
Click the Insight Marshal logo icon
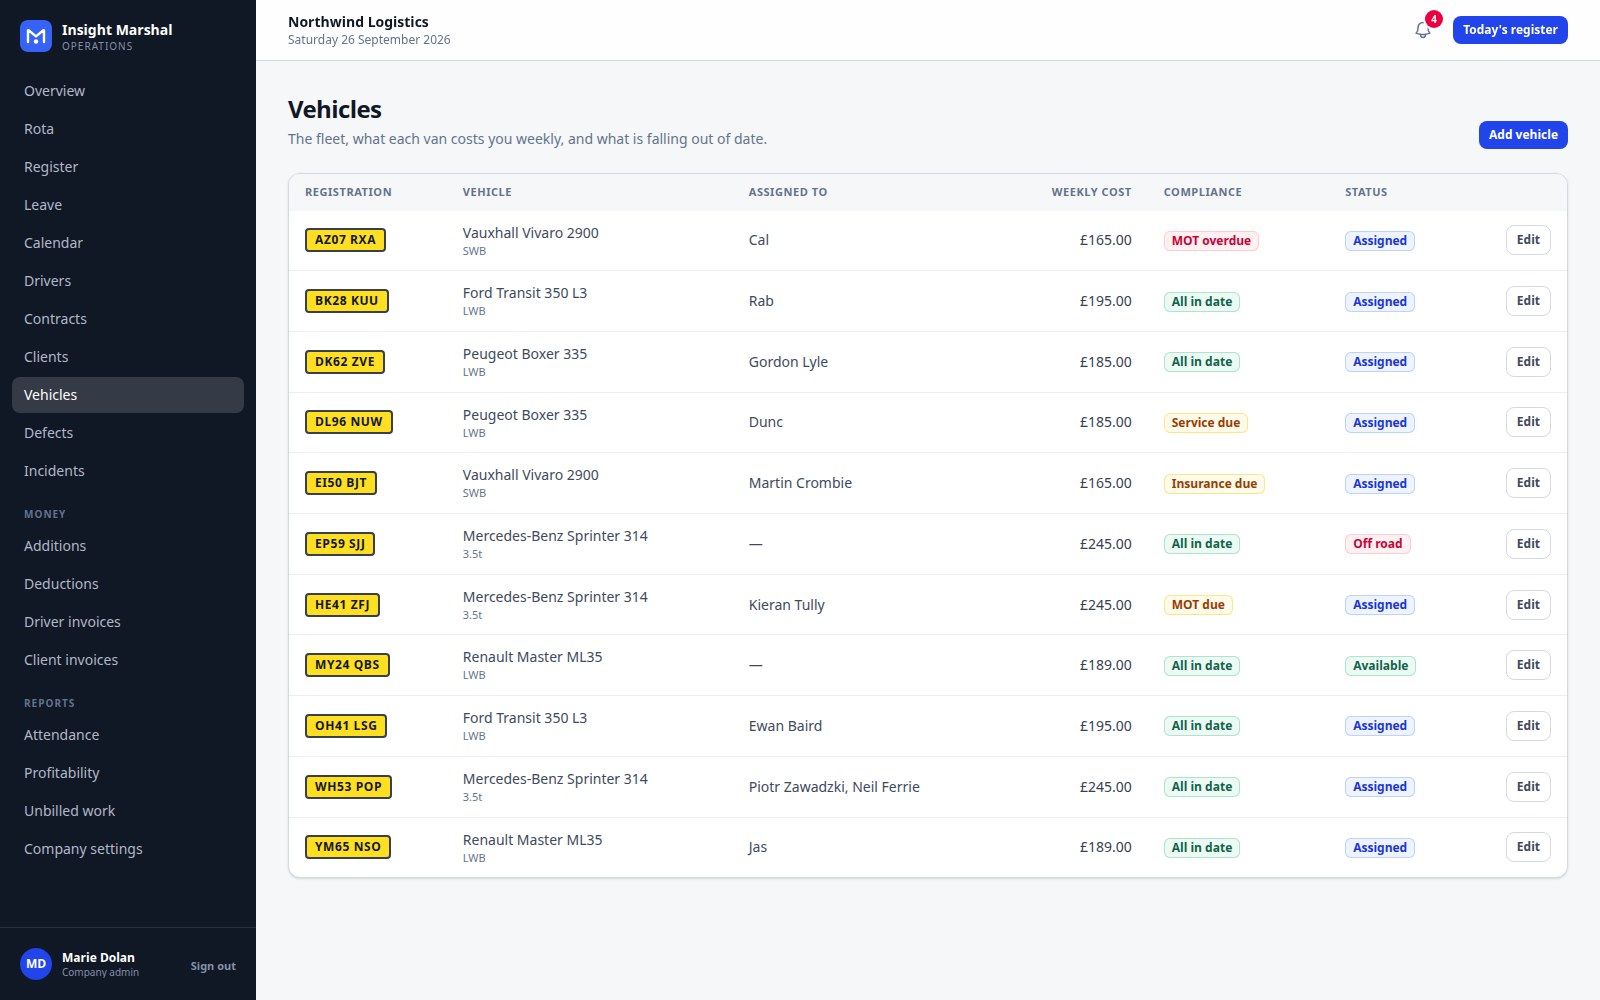(x=36, y=36)
